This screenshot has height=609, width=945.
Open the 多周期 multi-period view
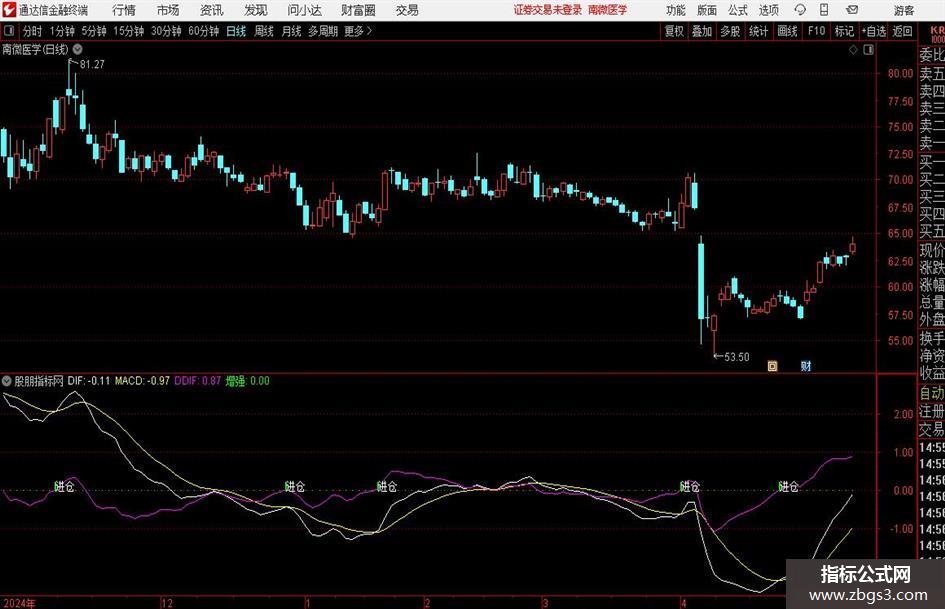coord(322,31)
